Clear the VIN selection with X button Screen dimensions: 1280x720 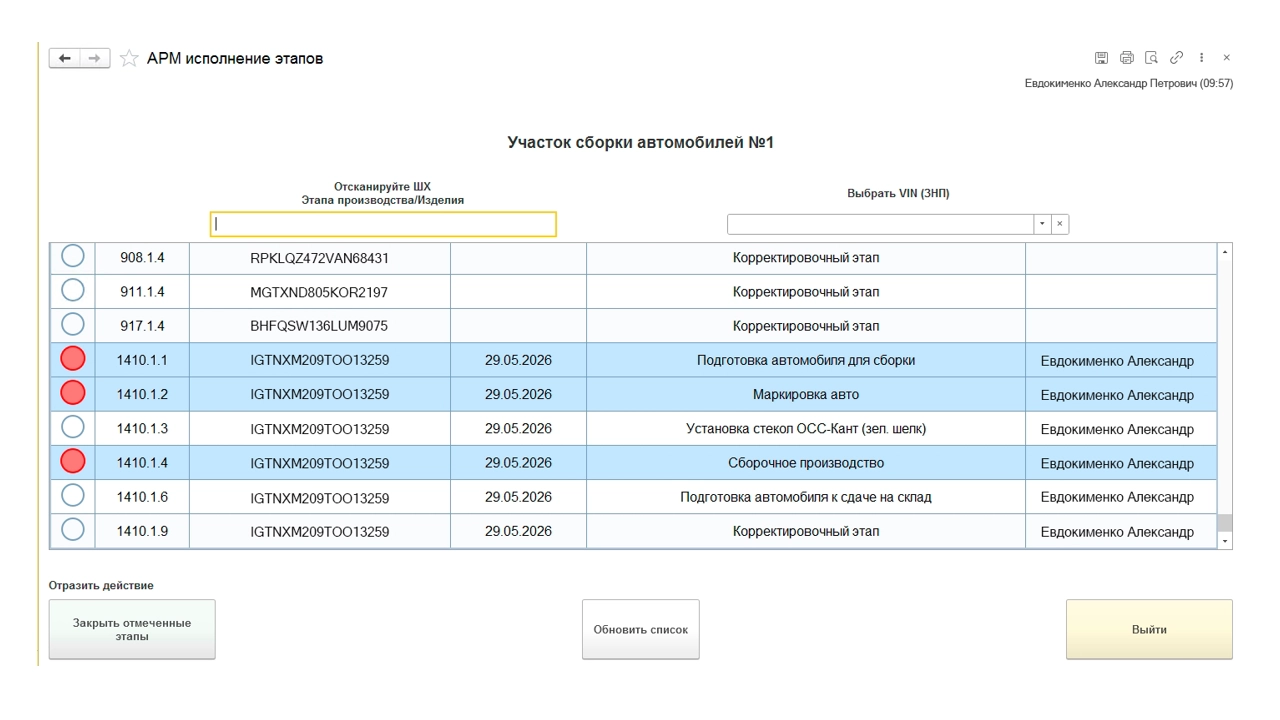(1060, 224)
